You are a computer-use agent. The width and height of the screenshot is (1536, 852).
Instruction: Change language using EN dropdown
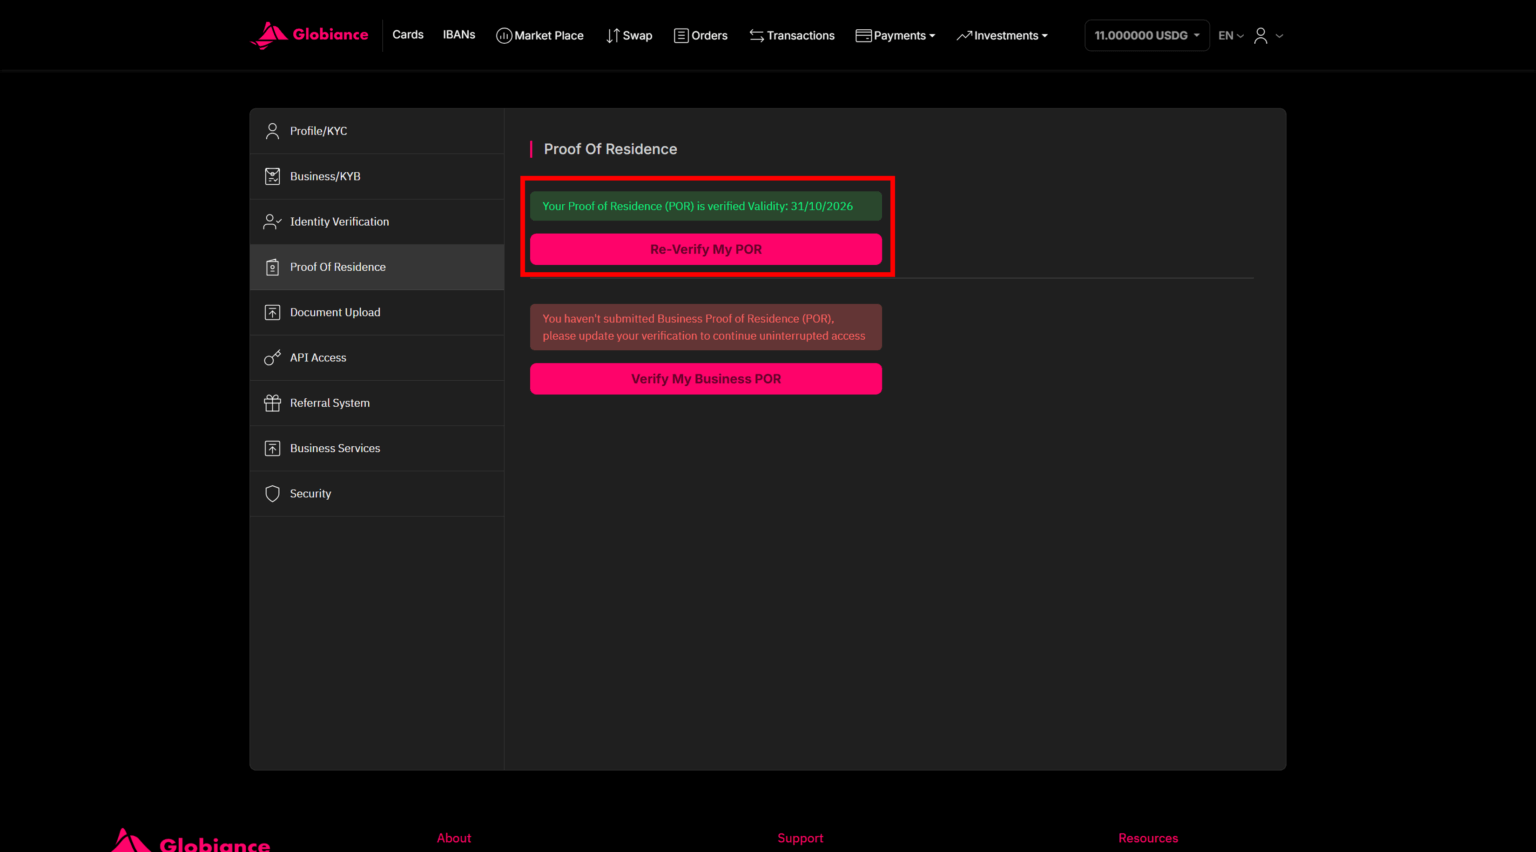pyautogui.click(x=1230, y=36)
